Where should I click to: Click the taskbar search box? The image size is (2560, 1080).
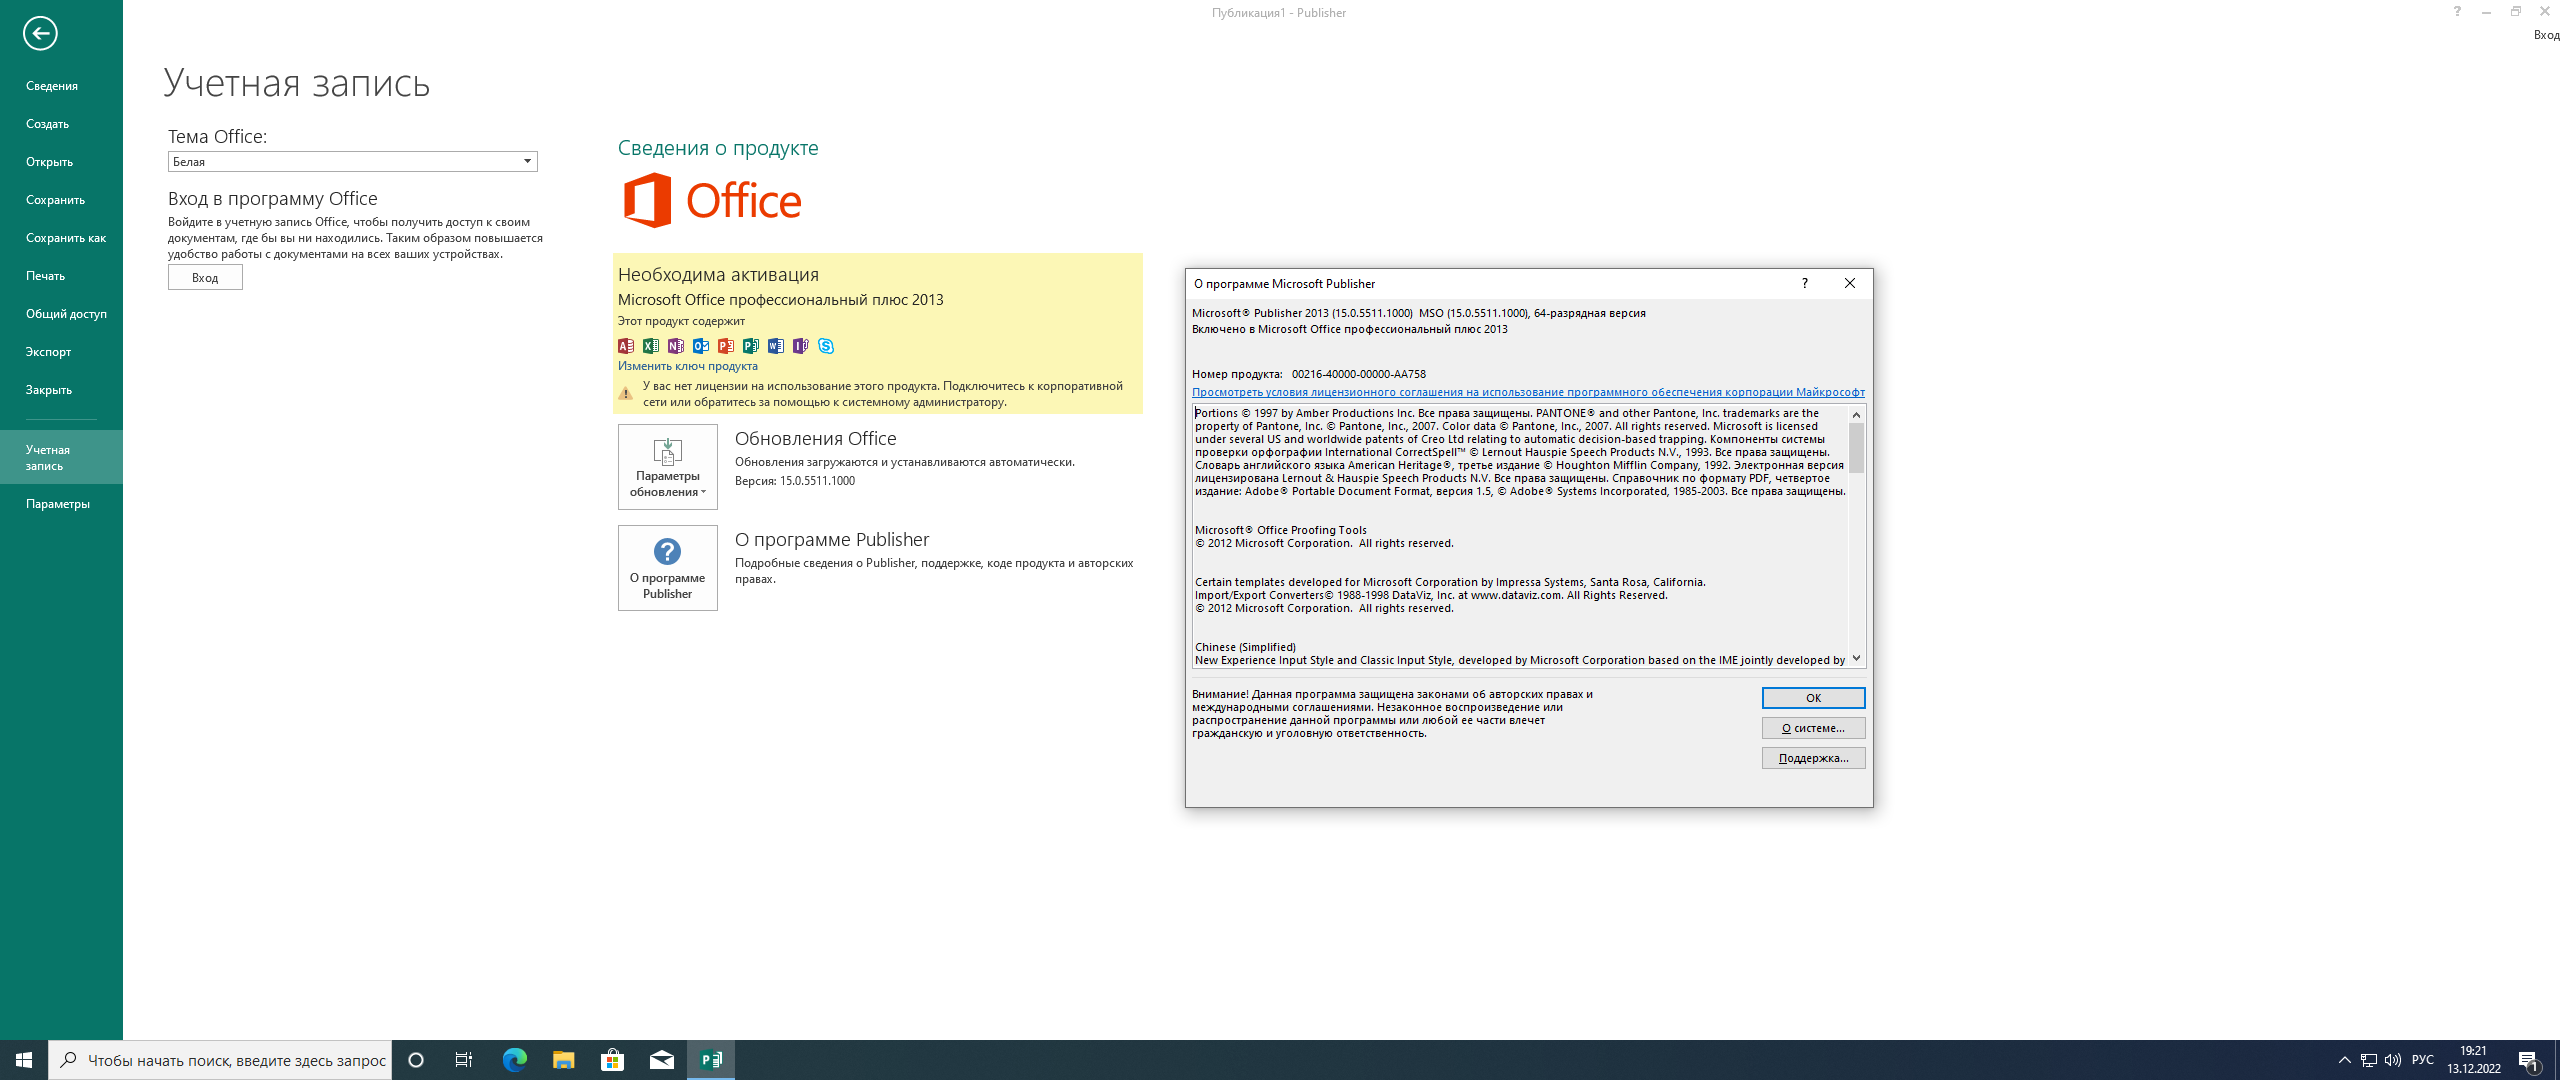(x=220, y=1060)
